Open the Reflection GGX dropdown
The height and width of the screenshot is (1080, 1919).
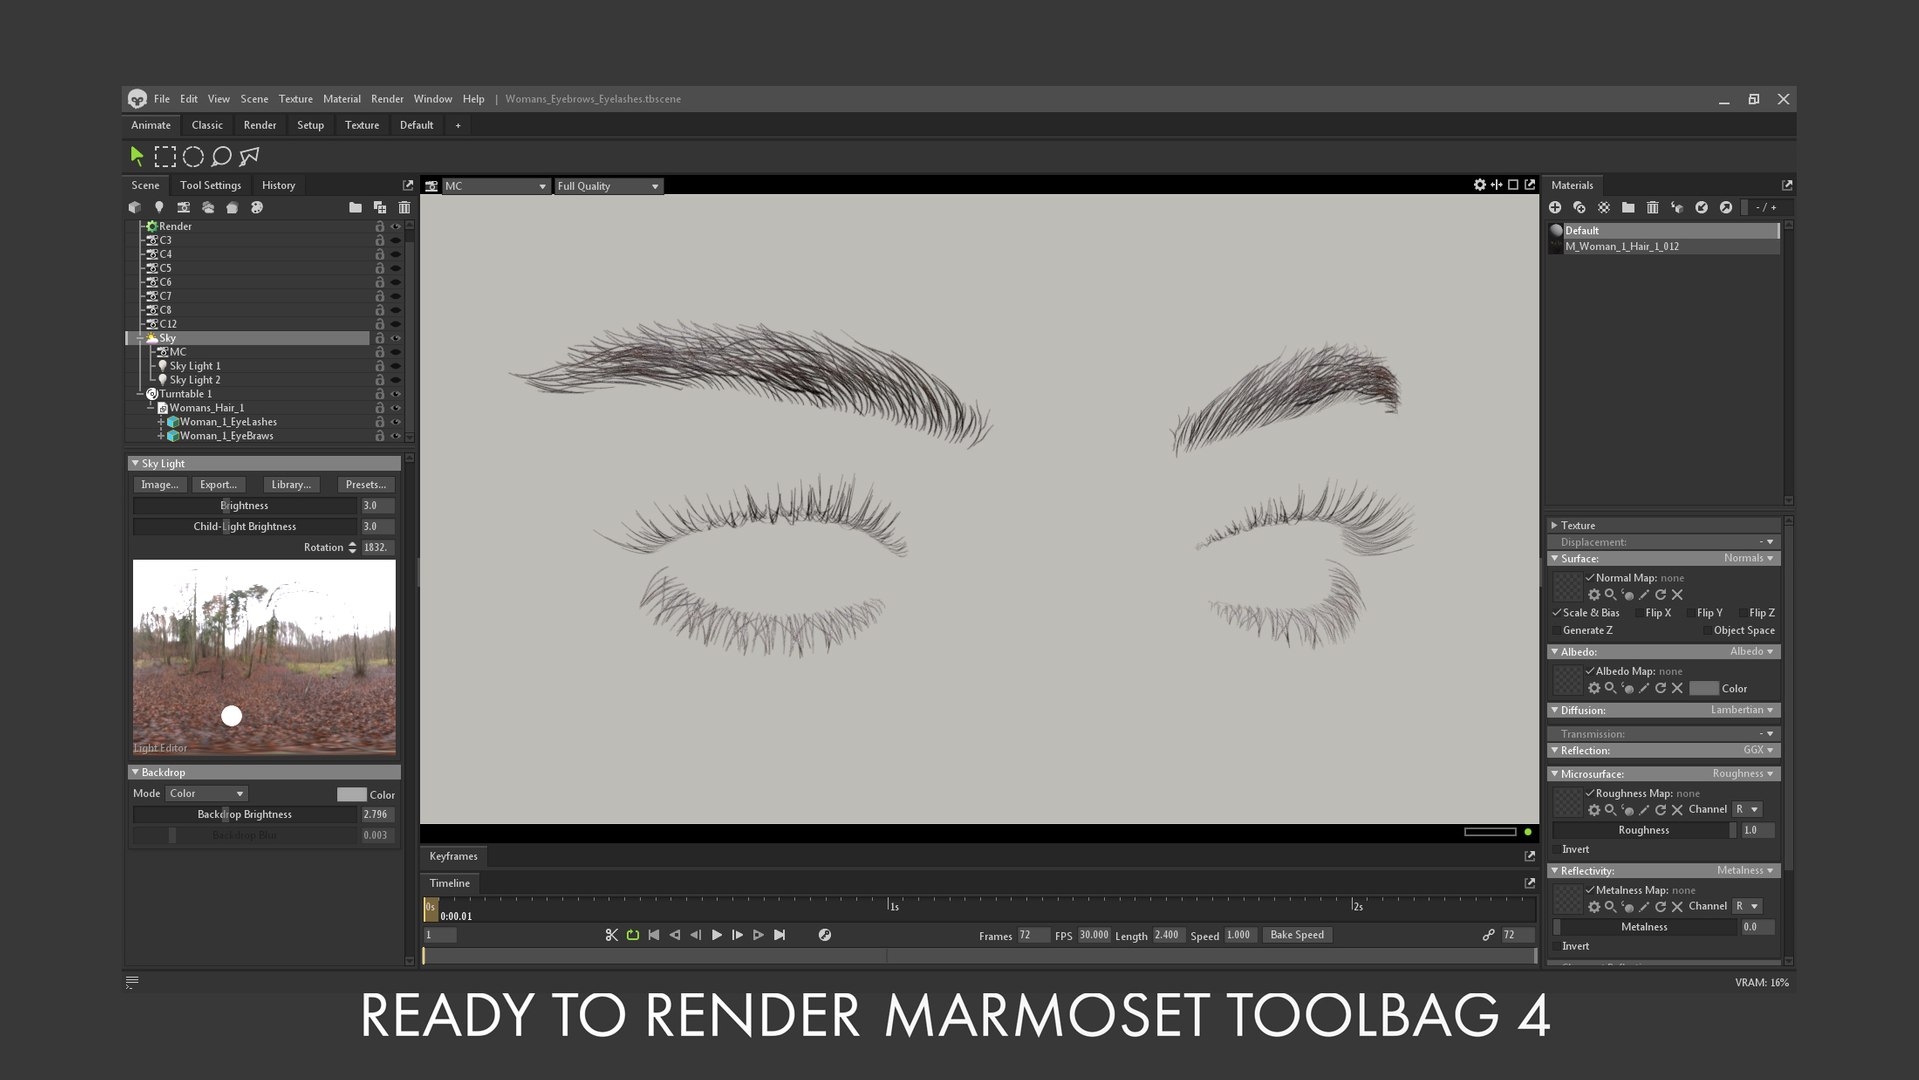pos(1758,751)
